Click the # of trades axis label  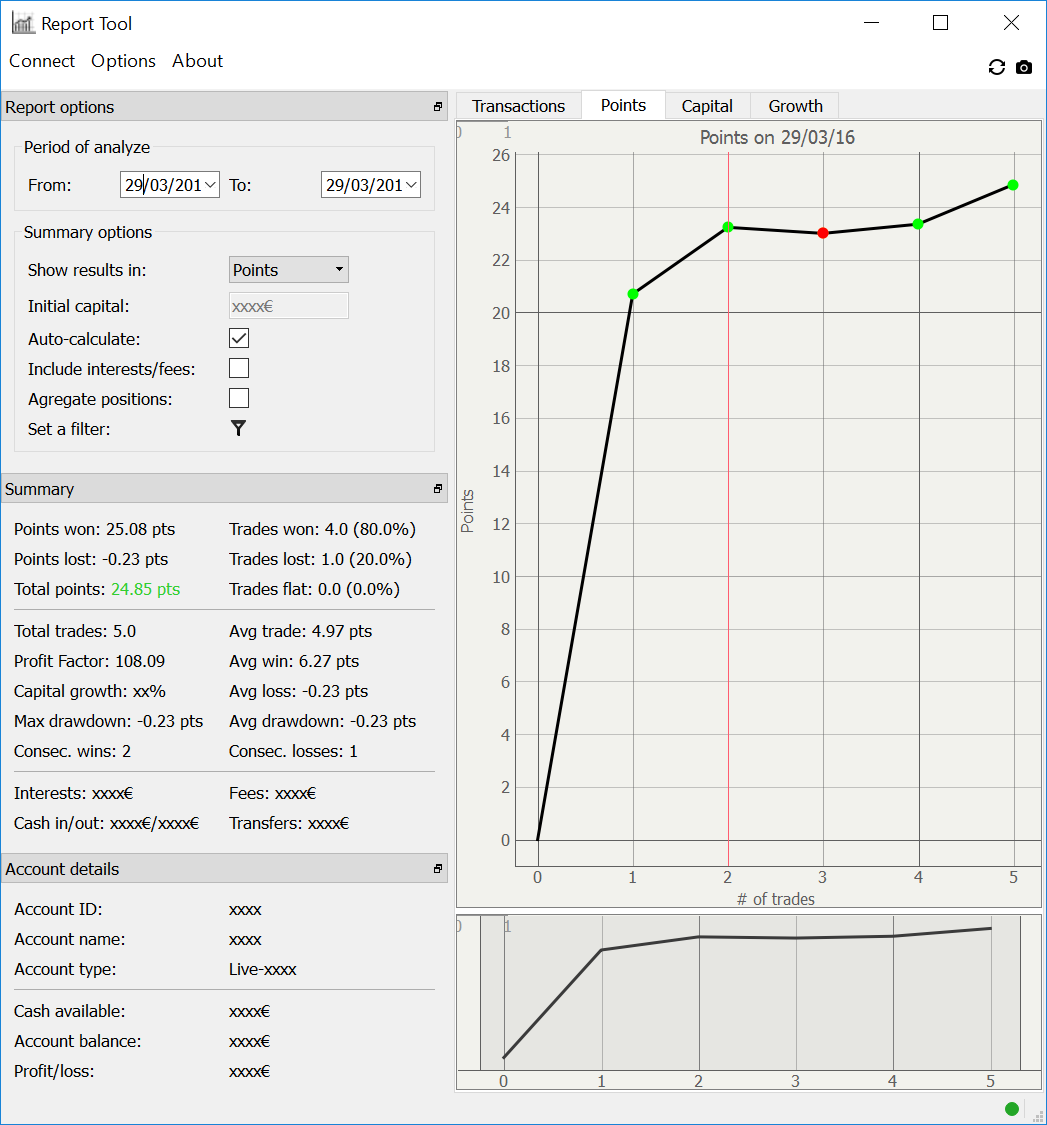[776, 899]
